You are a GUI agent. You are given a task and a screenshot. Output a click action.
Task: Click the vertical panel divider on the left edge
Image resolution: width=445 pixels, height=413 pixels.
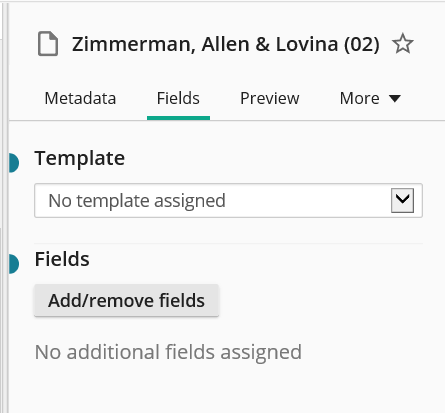coord(5,207)
